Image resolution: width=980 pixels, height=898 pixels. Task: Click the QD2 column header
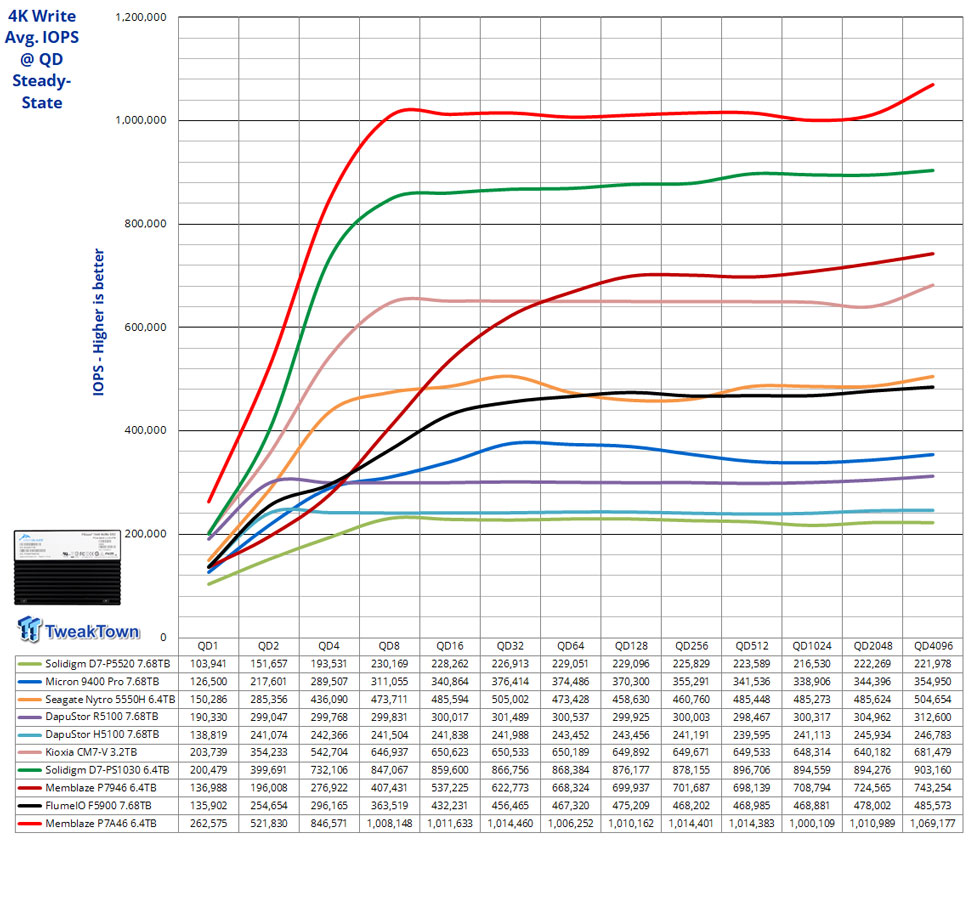pos(269,646)
